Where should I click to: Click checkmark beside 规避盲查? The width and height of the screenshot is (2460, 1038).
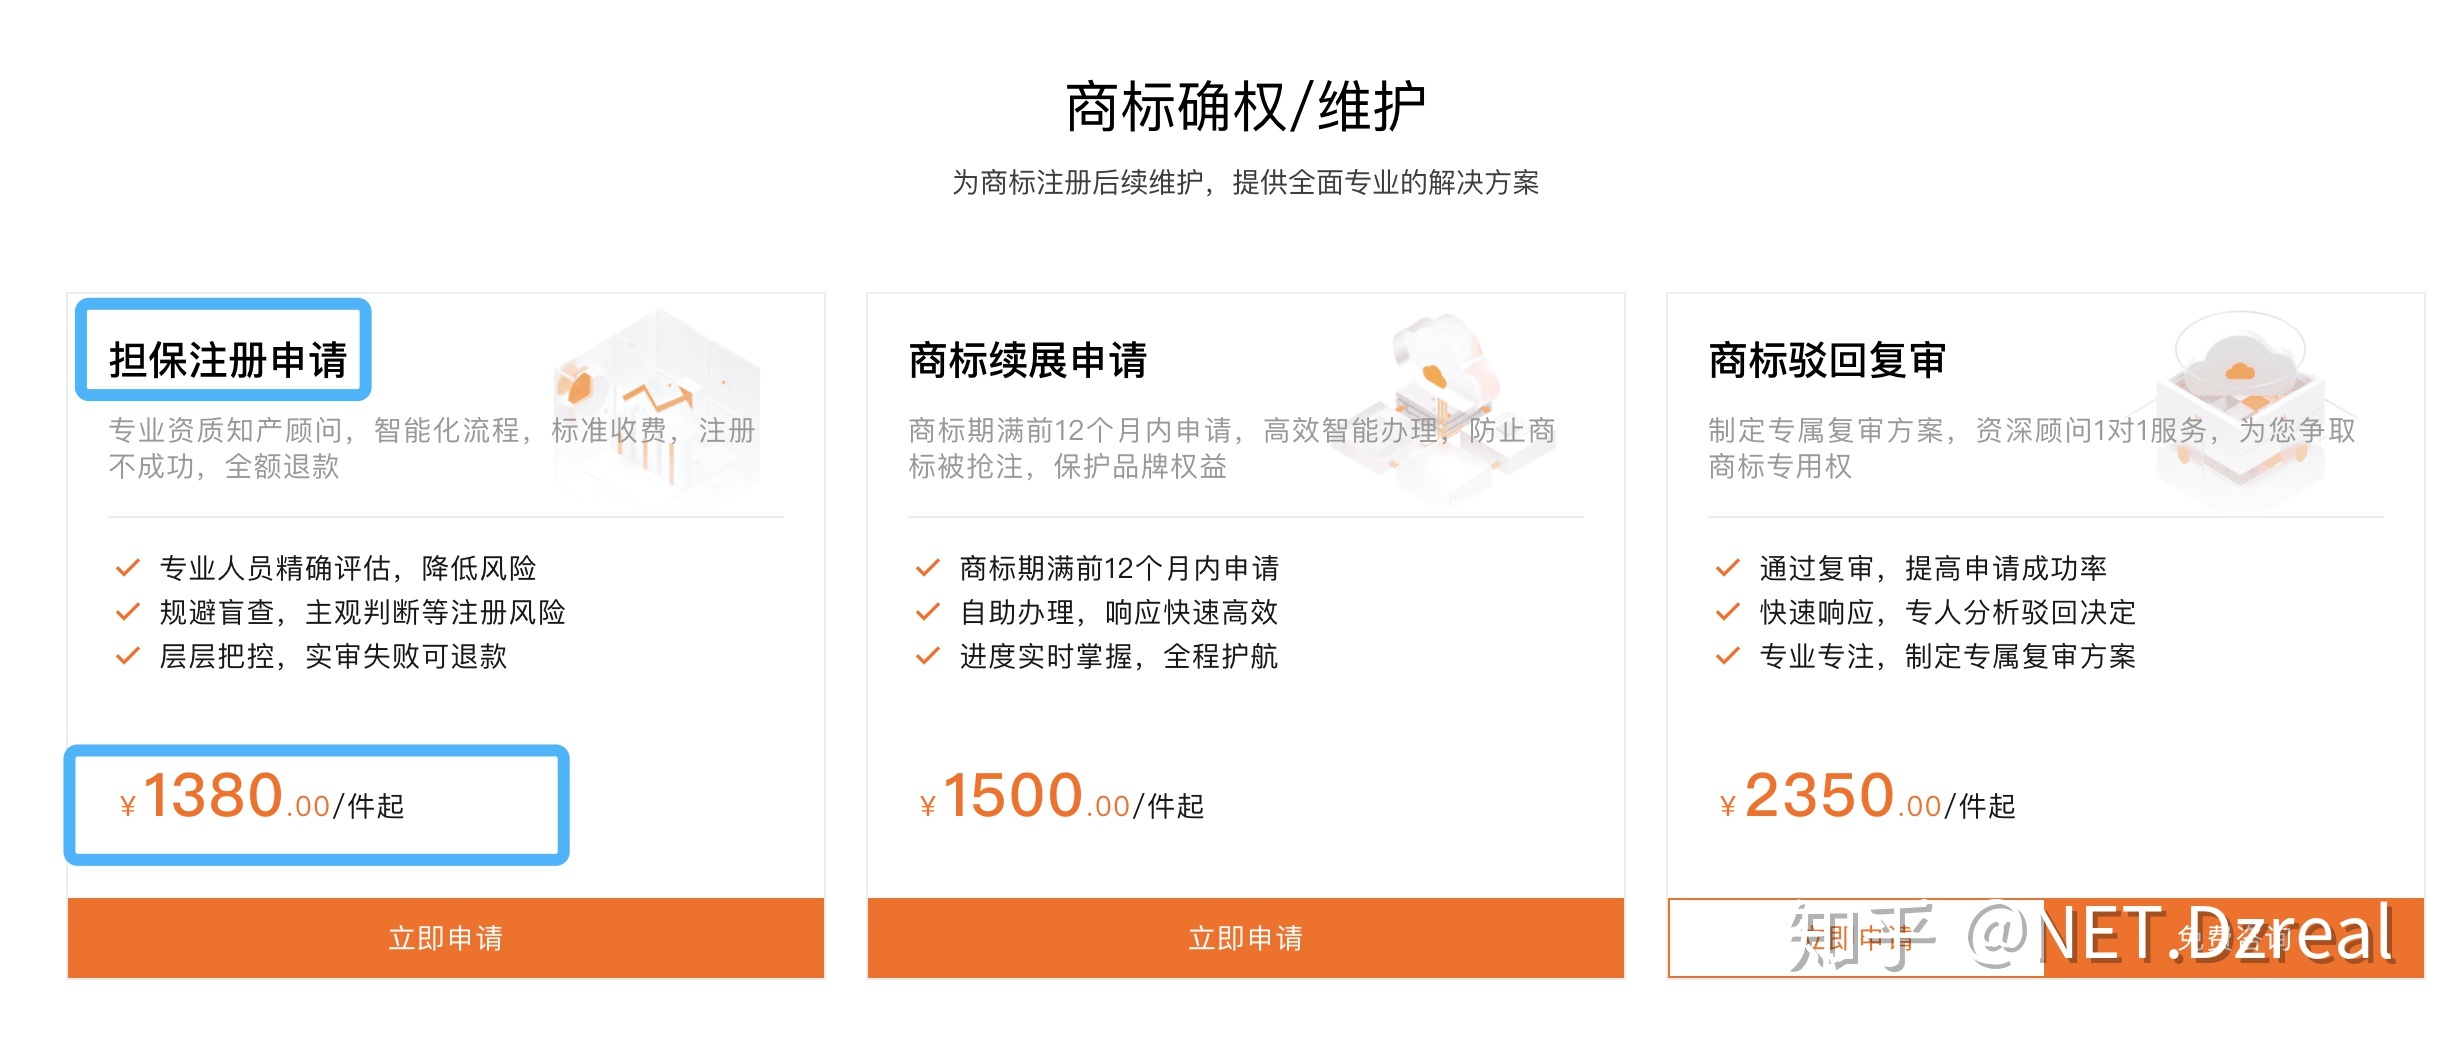click(x=127, y=612)
